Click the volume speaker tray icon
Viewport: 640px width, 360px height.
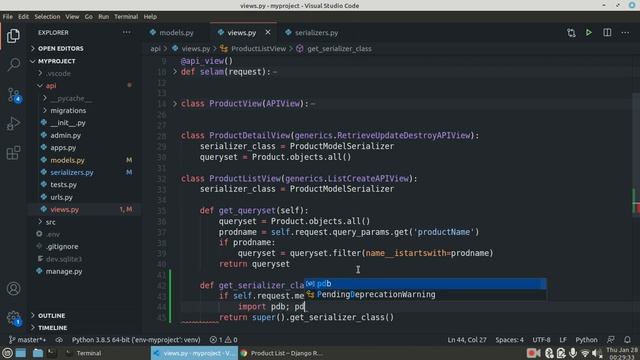[597, 353]
